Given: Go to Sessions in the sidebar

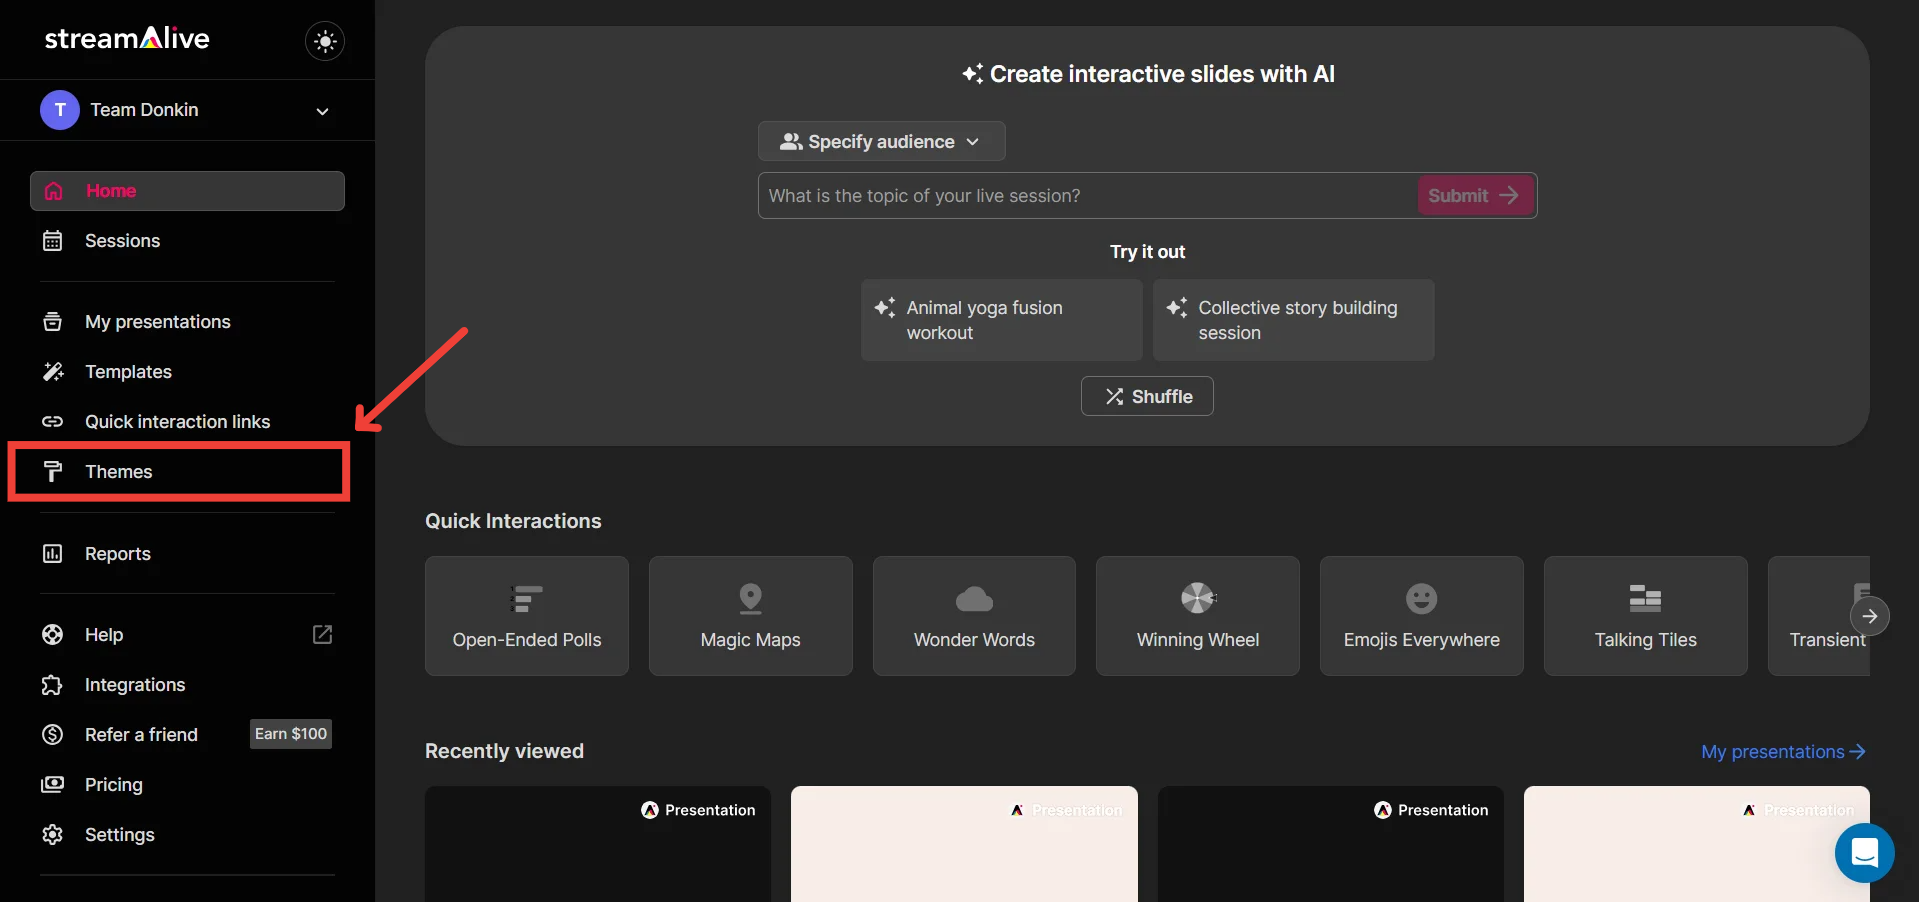Looking at the screenshot, I should point(122,241).
